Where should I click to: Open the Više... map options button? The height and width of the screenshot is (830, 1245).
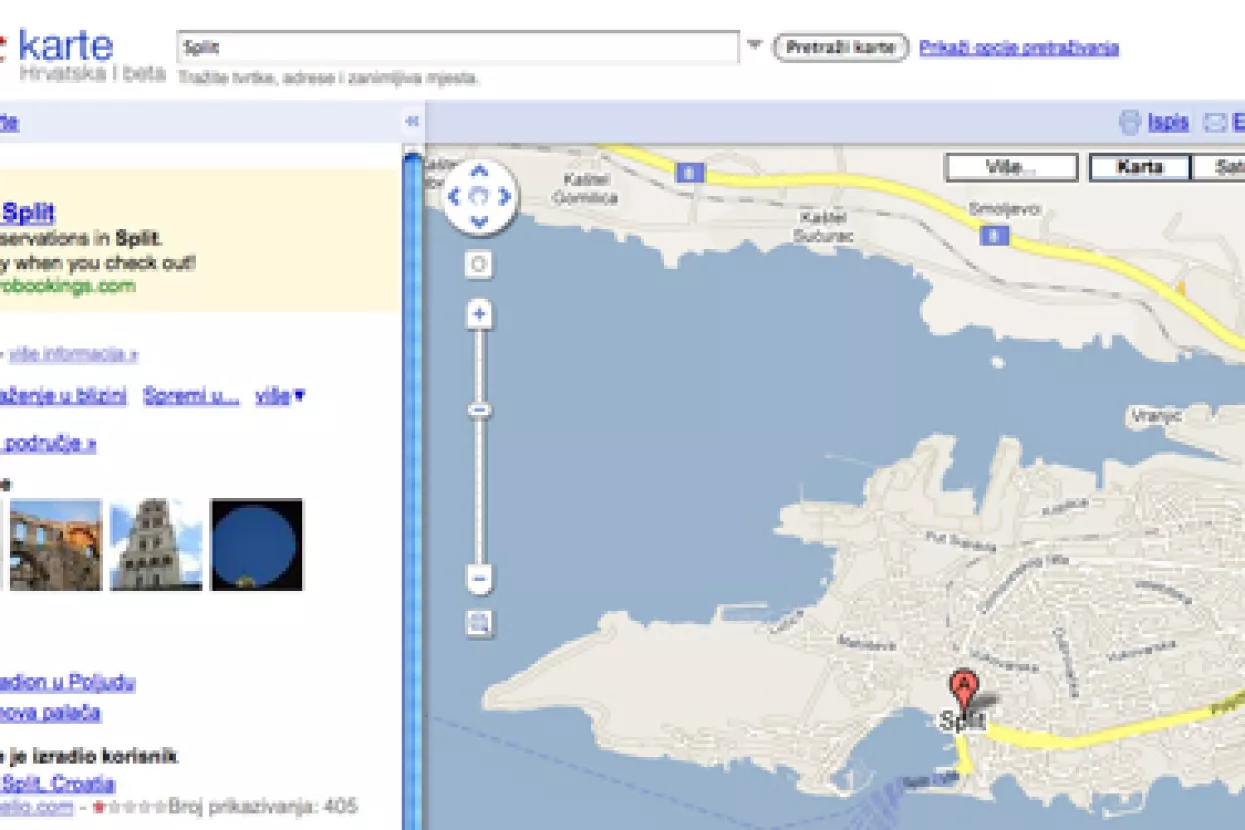tap(1011, 167)
